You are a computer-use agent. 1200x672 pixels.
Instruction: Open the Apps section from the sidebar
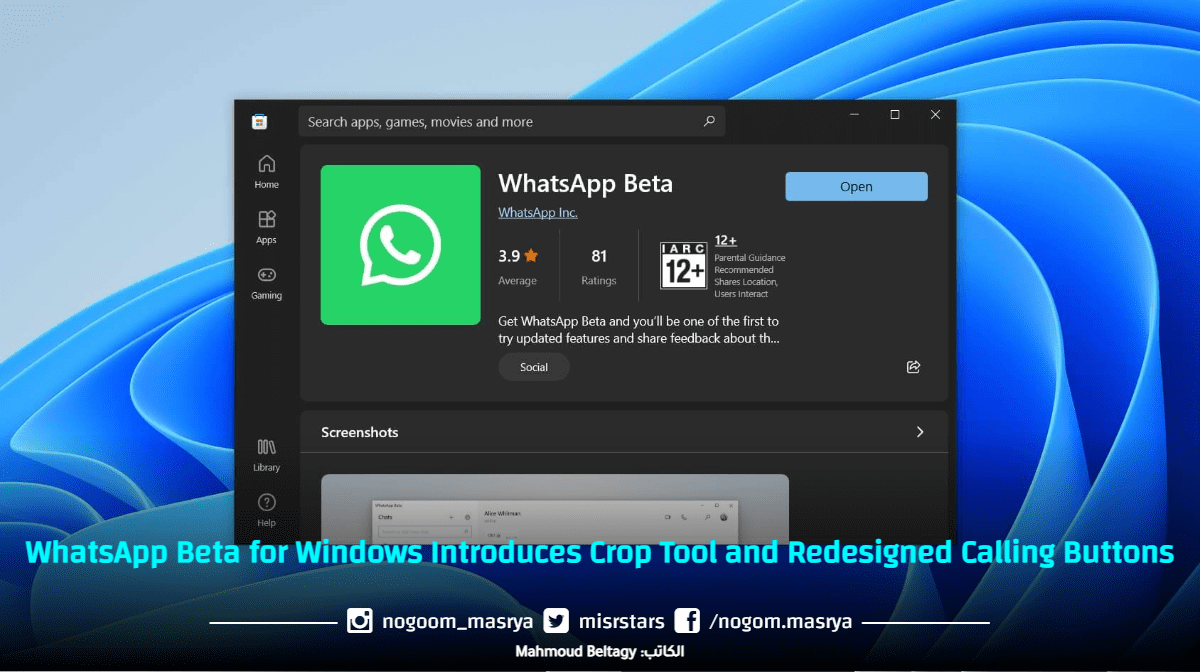click(266, 226)
